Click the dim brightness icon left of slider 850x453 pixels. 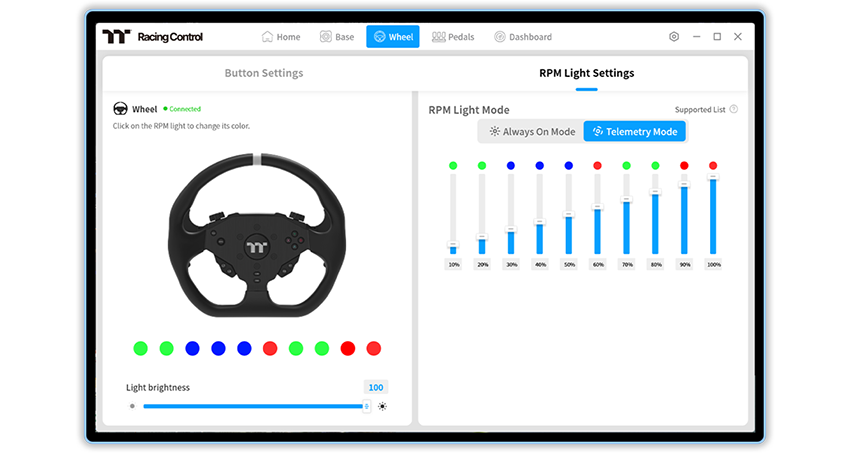point(132,406)
